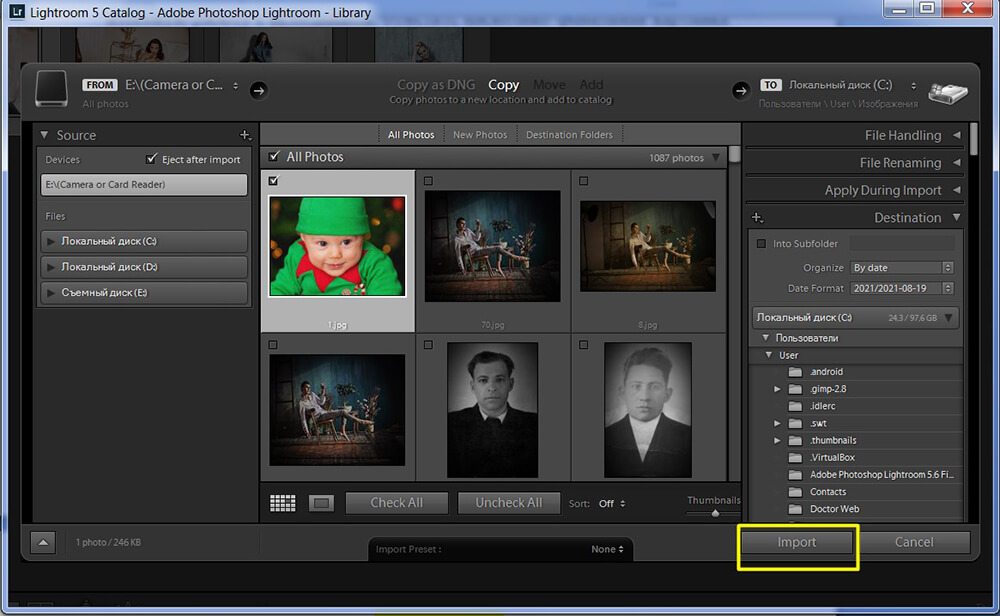Screen dimensions: 1000x616
Task: Select the Copy as DNG option
Action: 436,85
